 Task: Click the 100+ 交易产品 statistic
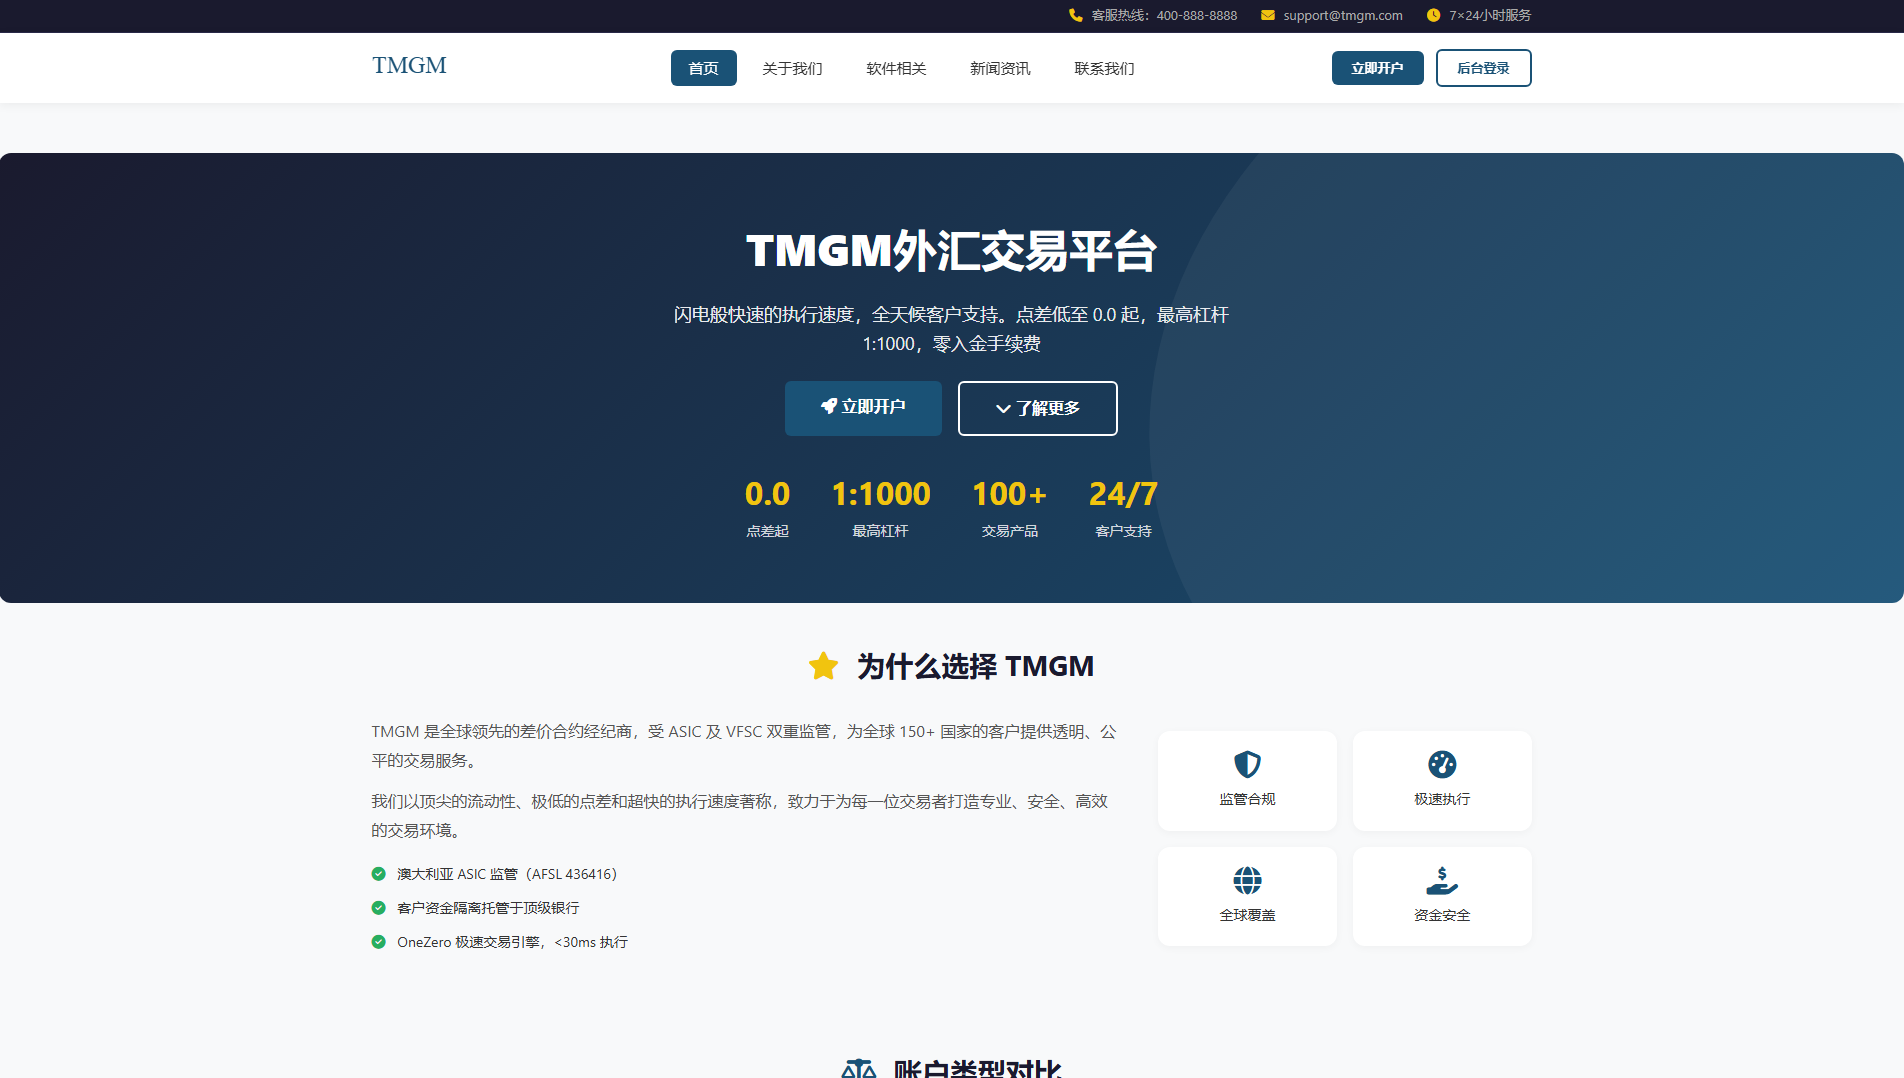coord(1009,508)
